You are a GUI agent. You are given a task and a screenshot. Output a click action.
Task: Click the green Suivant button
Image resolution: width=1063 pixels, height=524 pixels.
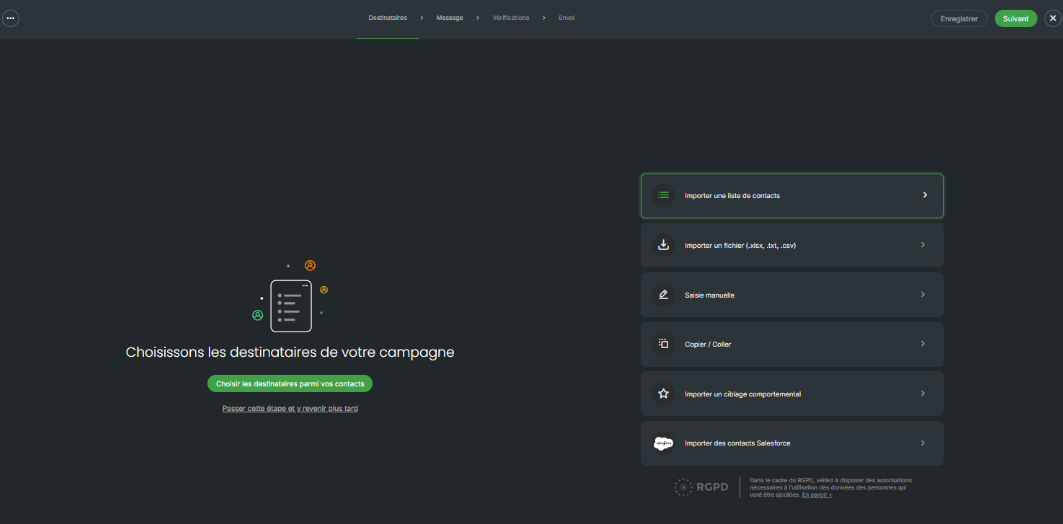coord(1016,19)
